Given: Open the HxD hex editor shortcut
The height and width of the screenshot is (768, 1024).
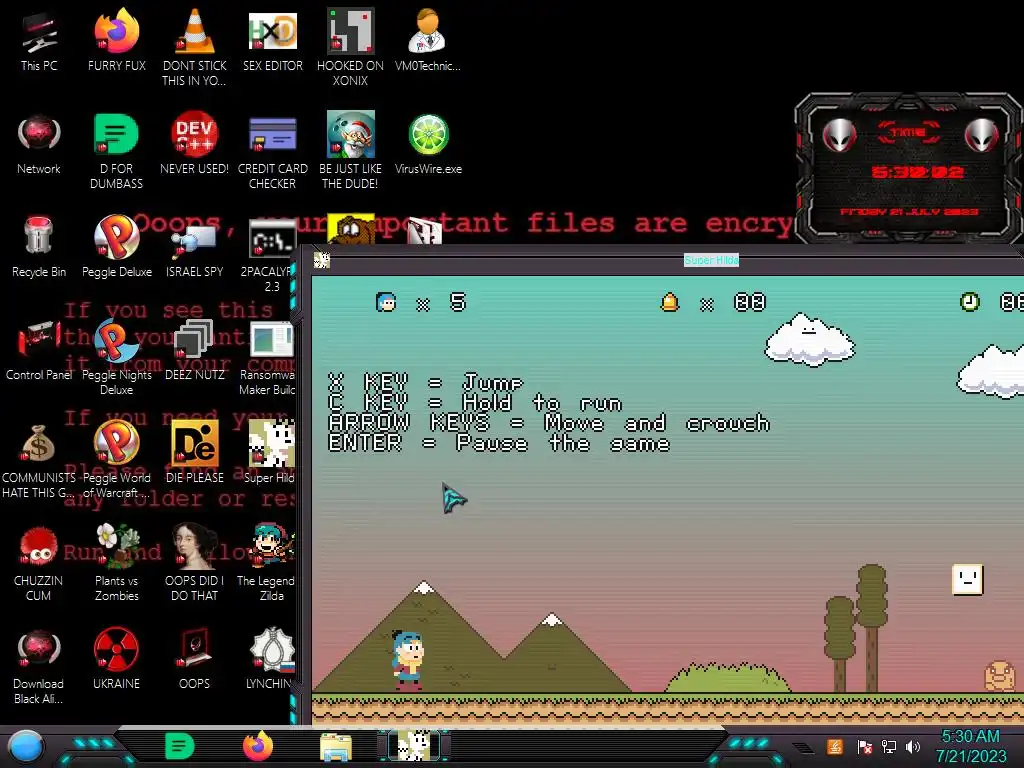Looking at the screenshot, I should pos(272,40).
